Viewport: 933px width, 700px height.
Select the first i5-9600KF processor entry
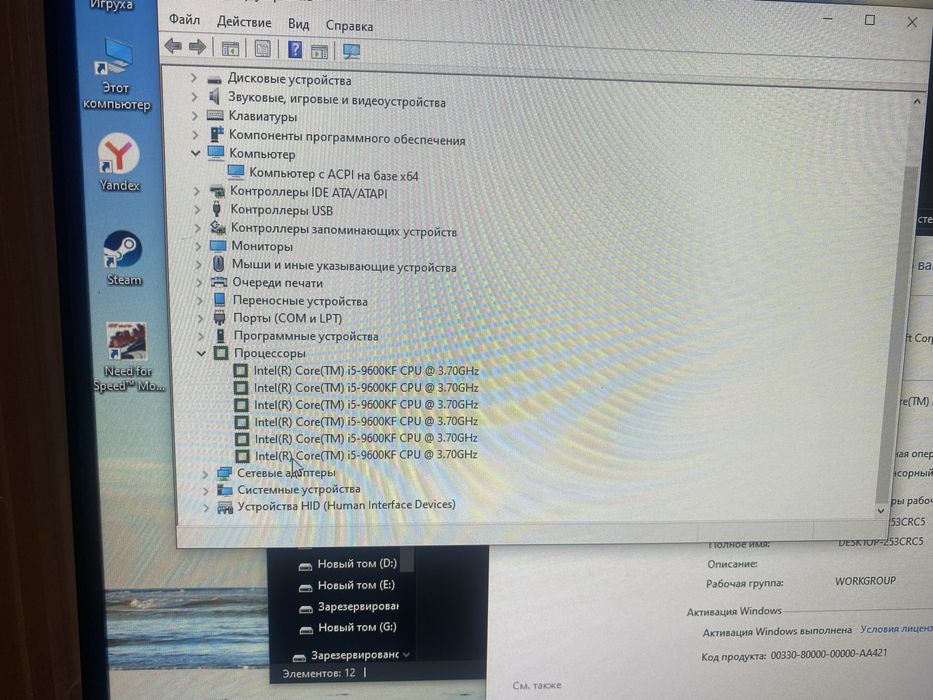pyautogui.click(x=366, y=370)
